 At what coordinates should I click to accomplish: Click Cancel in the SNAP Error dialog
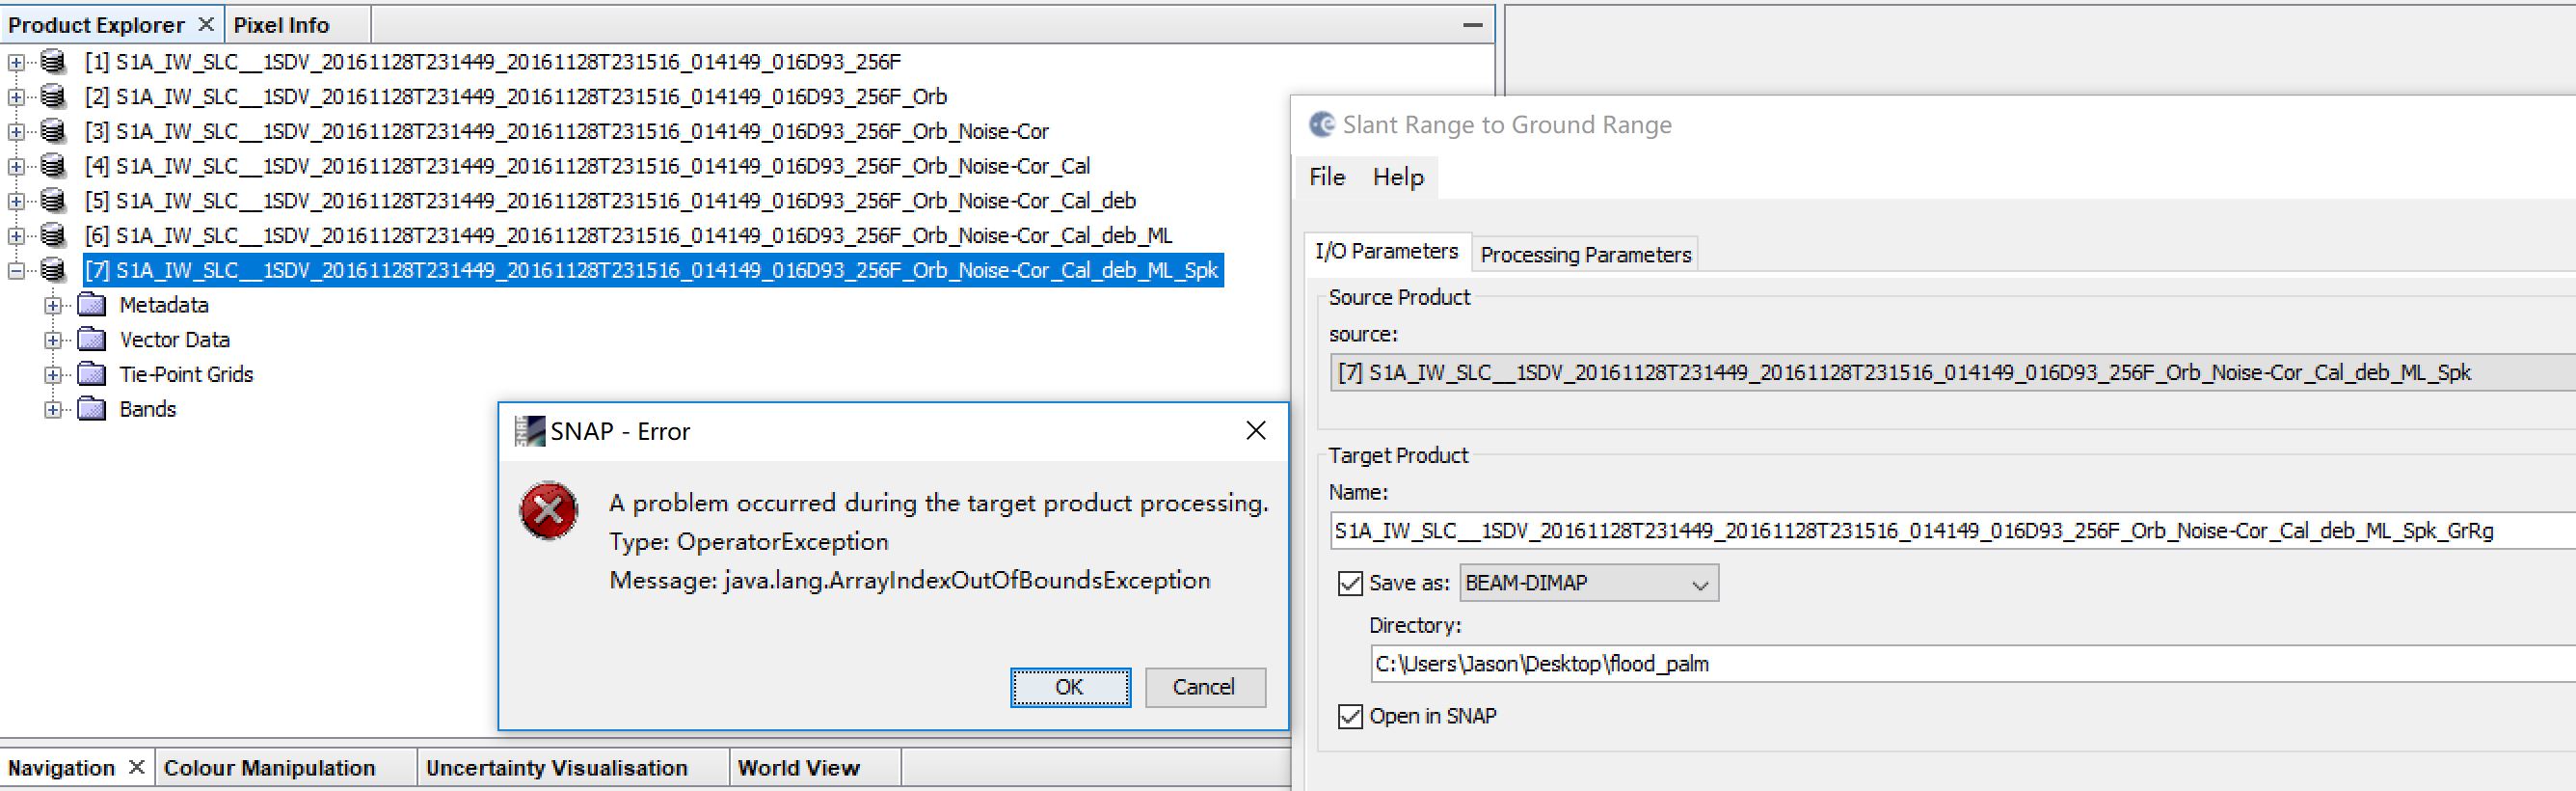tap(1205, 687)
